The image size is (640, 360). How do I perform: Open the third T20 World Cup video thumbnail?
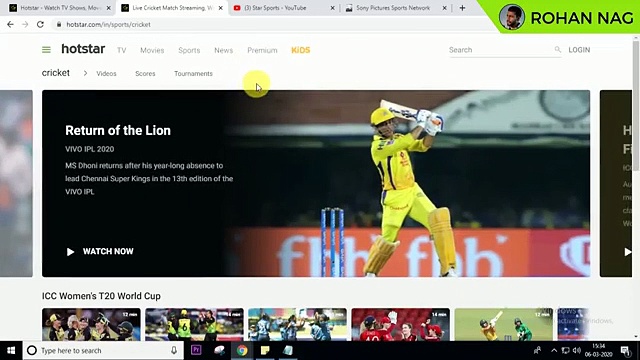(297, 324)
